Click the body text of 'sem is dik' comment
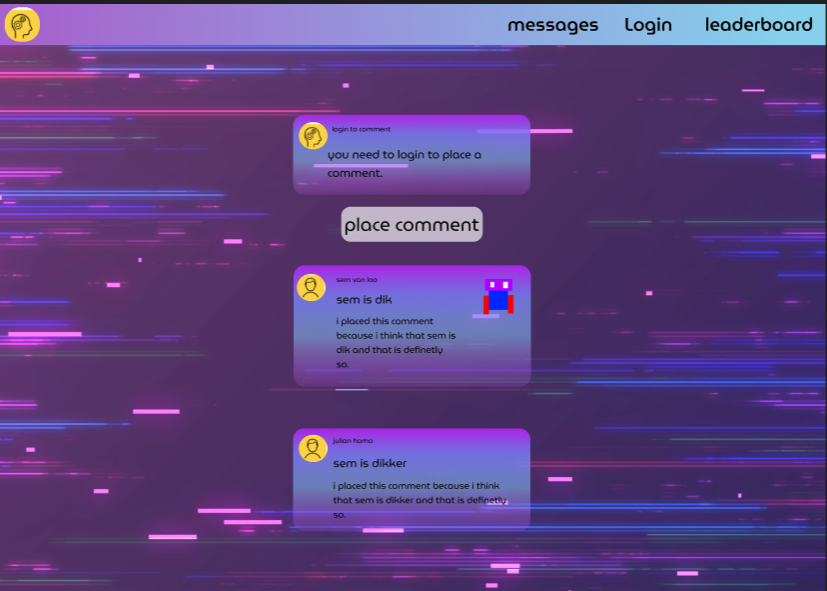This screenshot has width=827, height=591. point(395,342)
